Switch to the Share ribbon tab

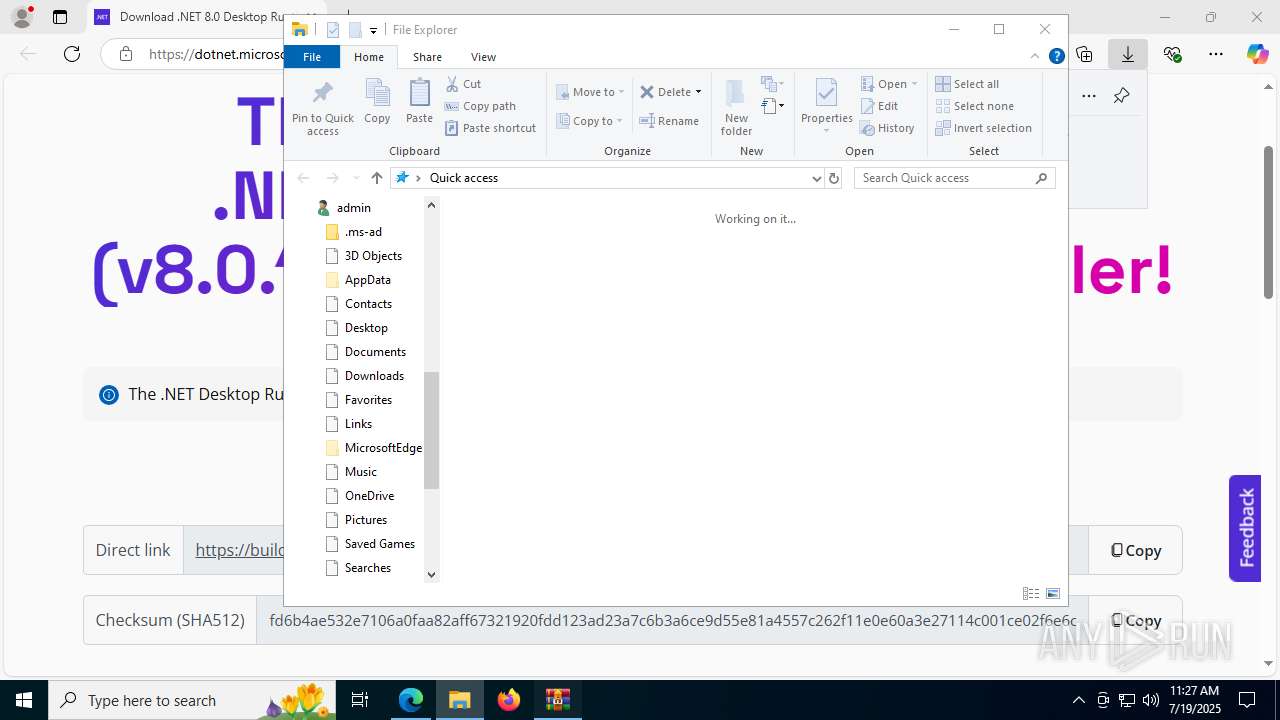click(x=427, y=57)
